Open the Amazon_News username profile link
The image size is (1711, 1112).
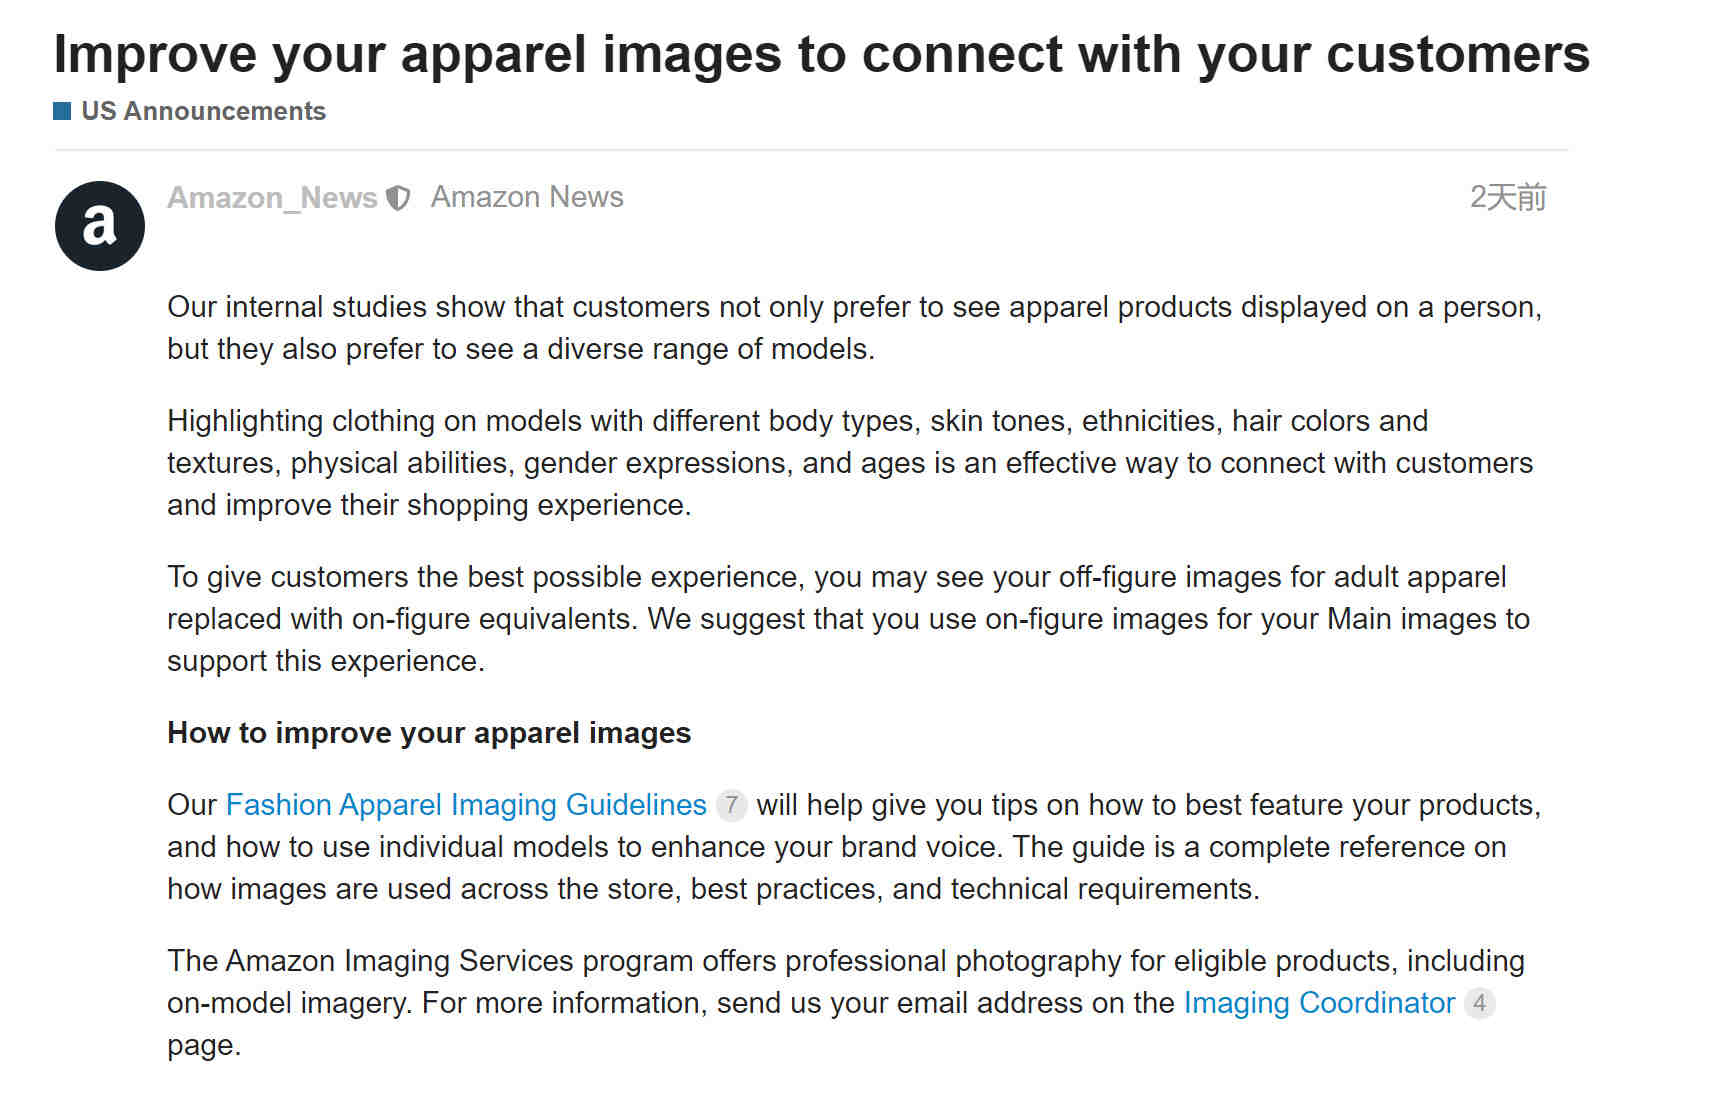point(272,198)
